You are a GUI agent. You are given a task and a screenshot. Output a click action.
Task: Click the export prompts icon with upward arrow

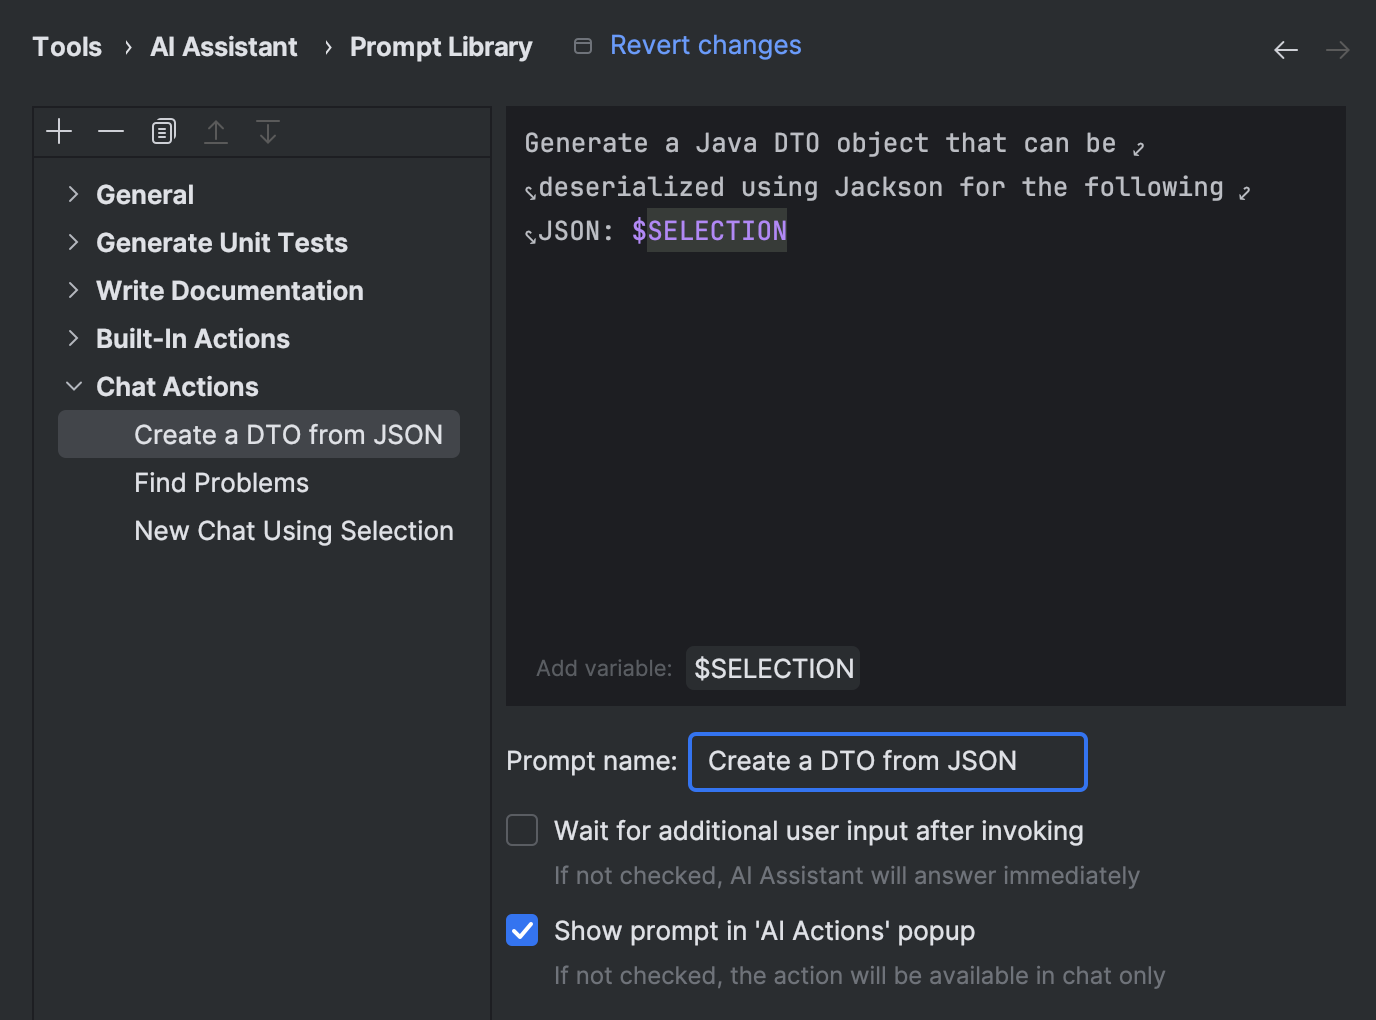216,131
